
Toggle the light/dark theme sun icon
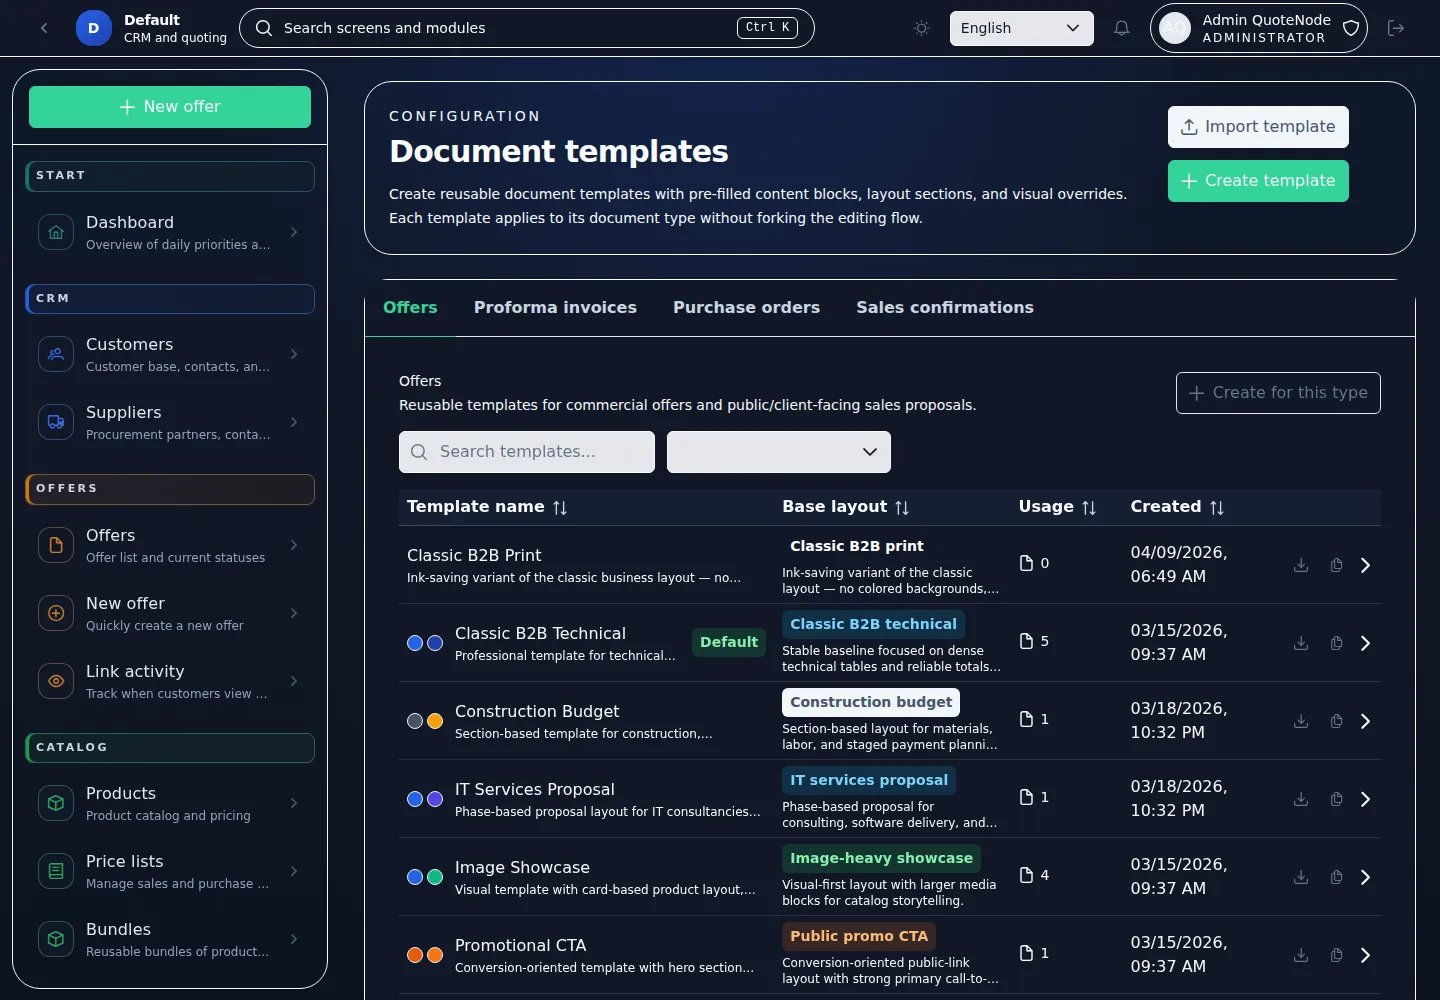[921, 28]
